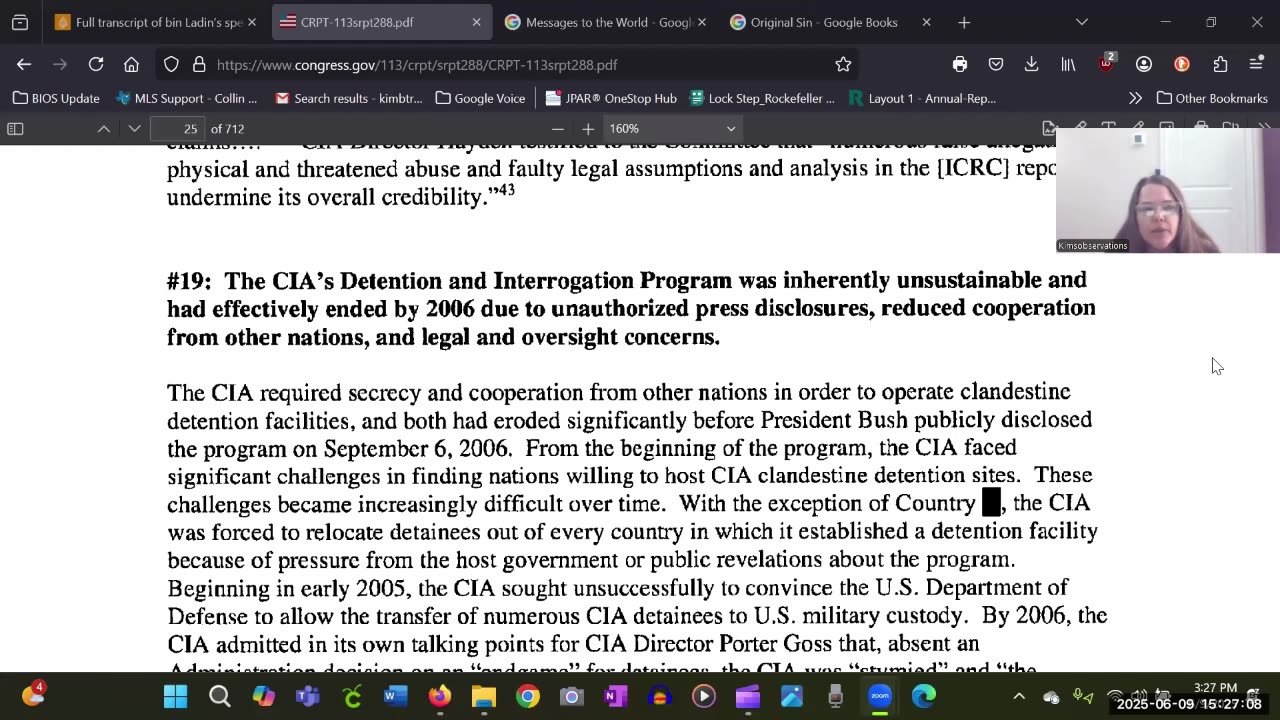Click the #19 finding heading text
Screen dimensions: 1280x720
point(631,308)
